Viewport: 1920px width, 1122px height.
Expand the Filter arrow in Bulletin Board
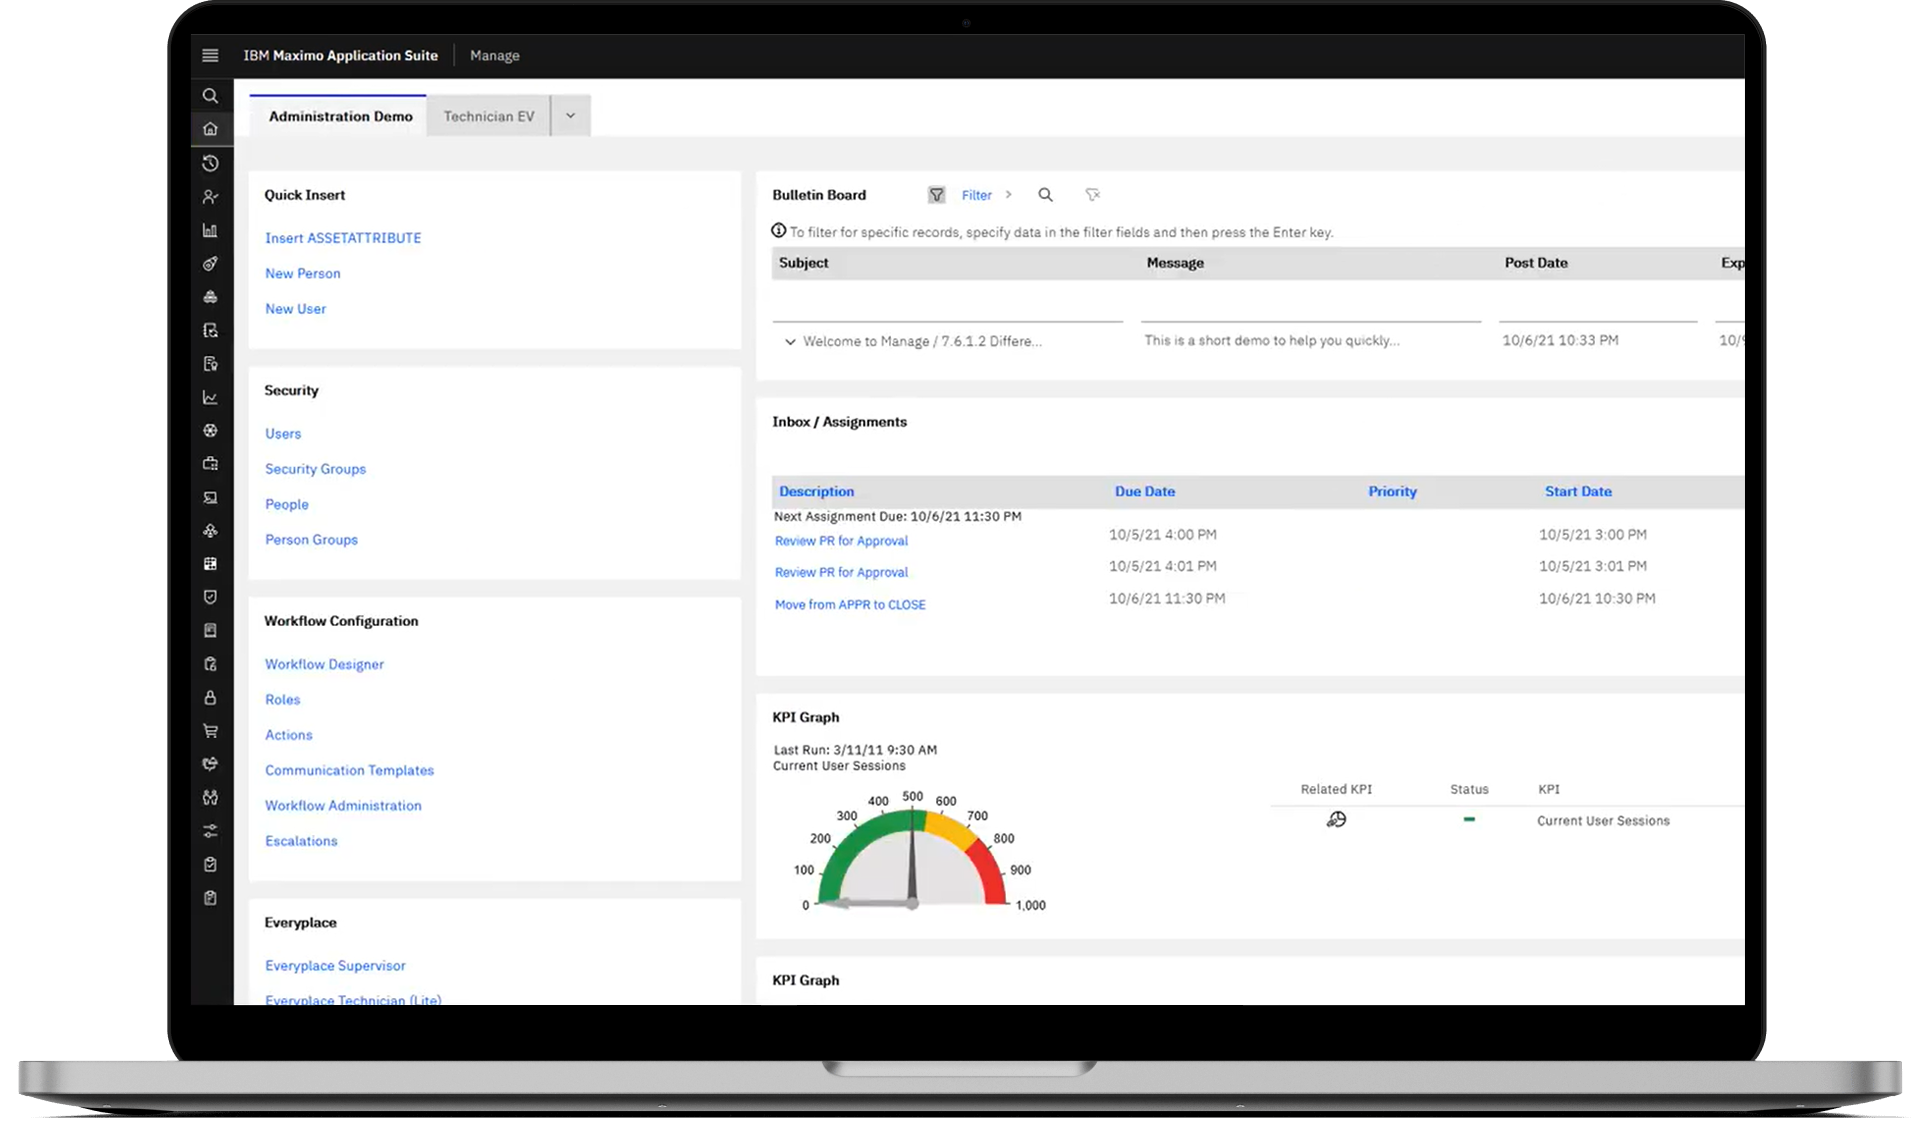(x=1010, y=195)
